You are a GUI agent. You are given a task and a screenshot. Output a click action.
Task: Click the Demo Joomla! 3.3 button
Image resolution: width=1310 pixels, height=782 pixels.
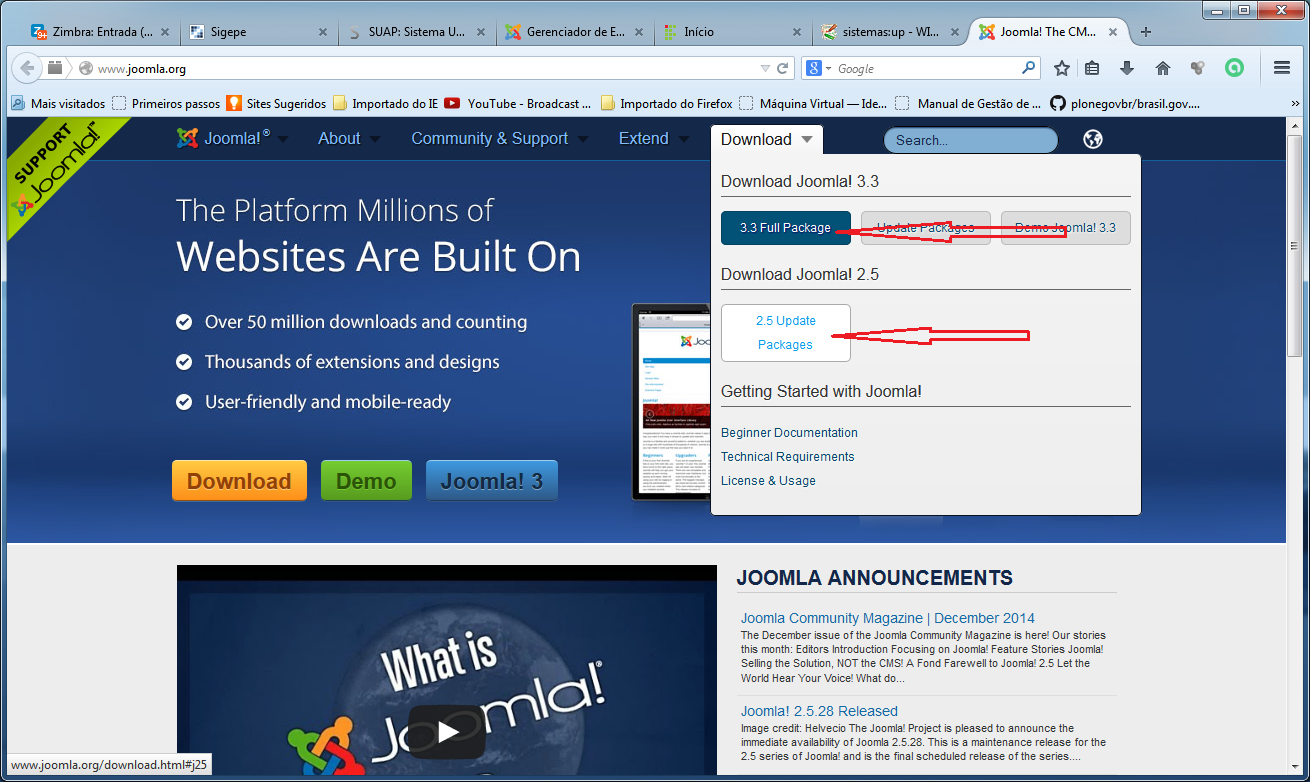point(1065,228)
